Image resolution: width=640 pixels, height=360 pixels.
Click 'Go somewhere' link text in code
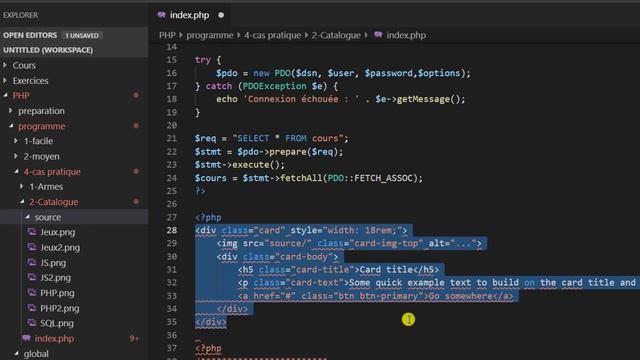pyautogui.click(x=460, y=296)
